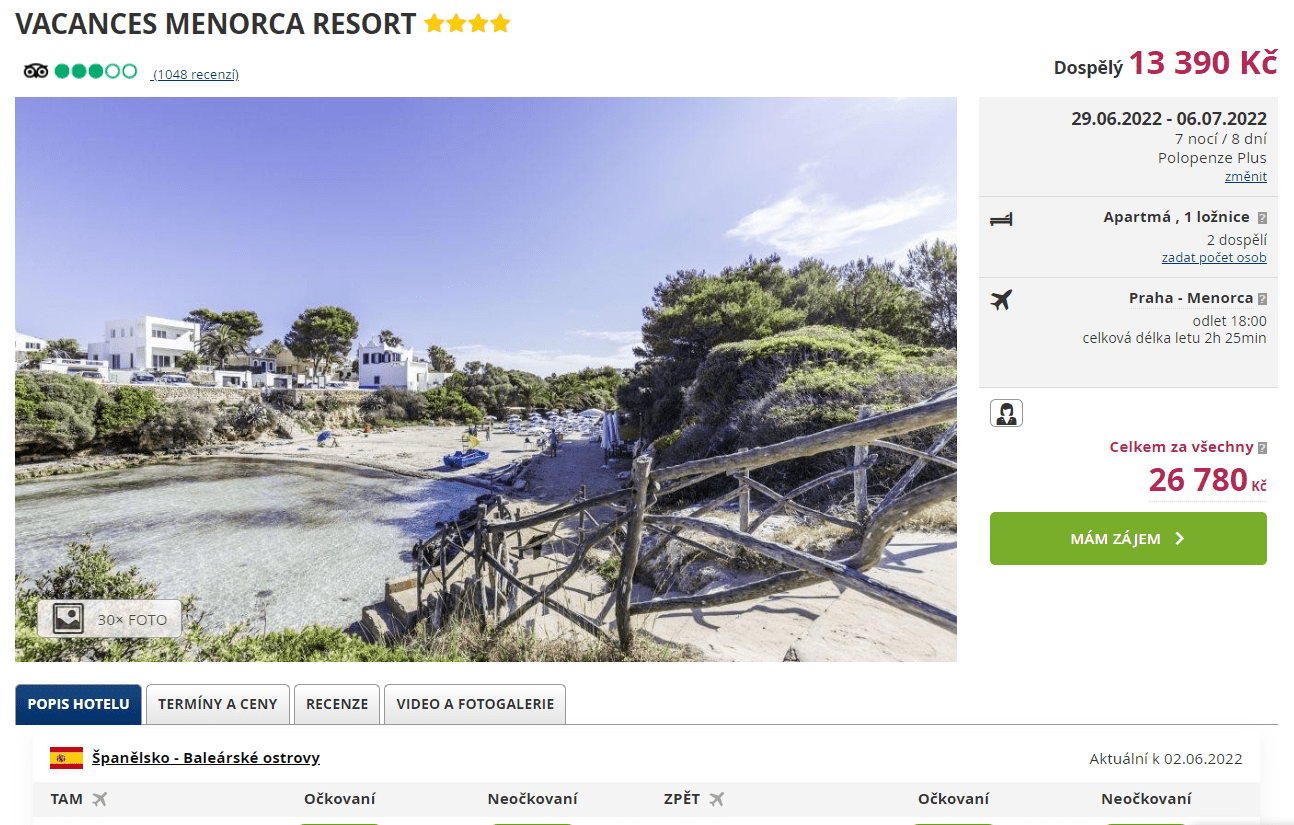Click the plane icon next to TAM
Screen dimensions: 1294x825
(x=99, y=799)
